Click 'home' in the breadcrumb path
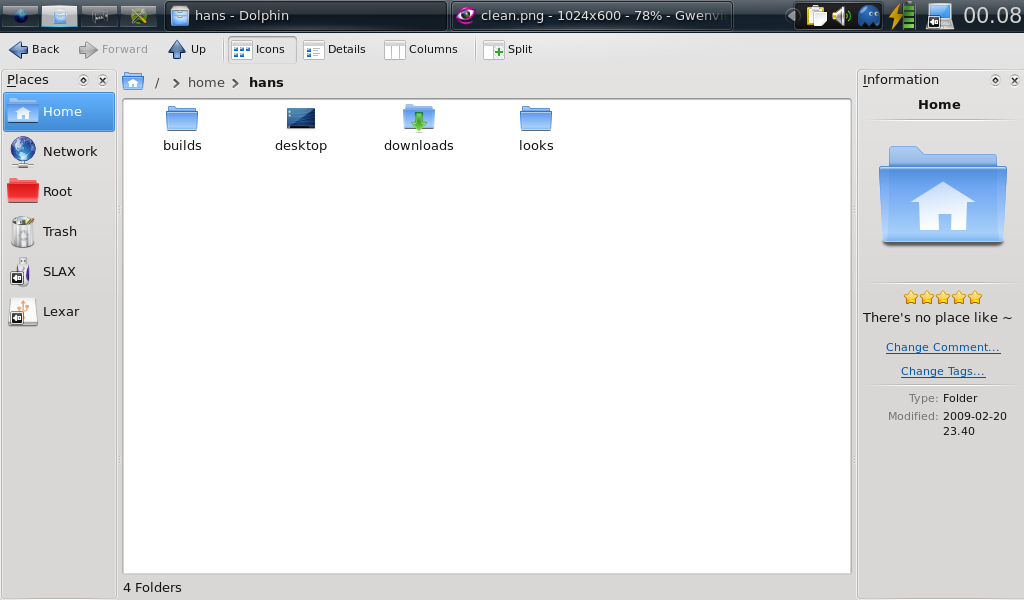 206,82
